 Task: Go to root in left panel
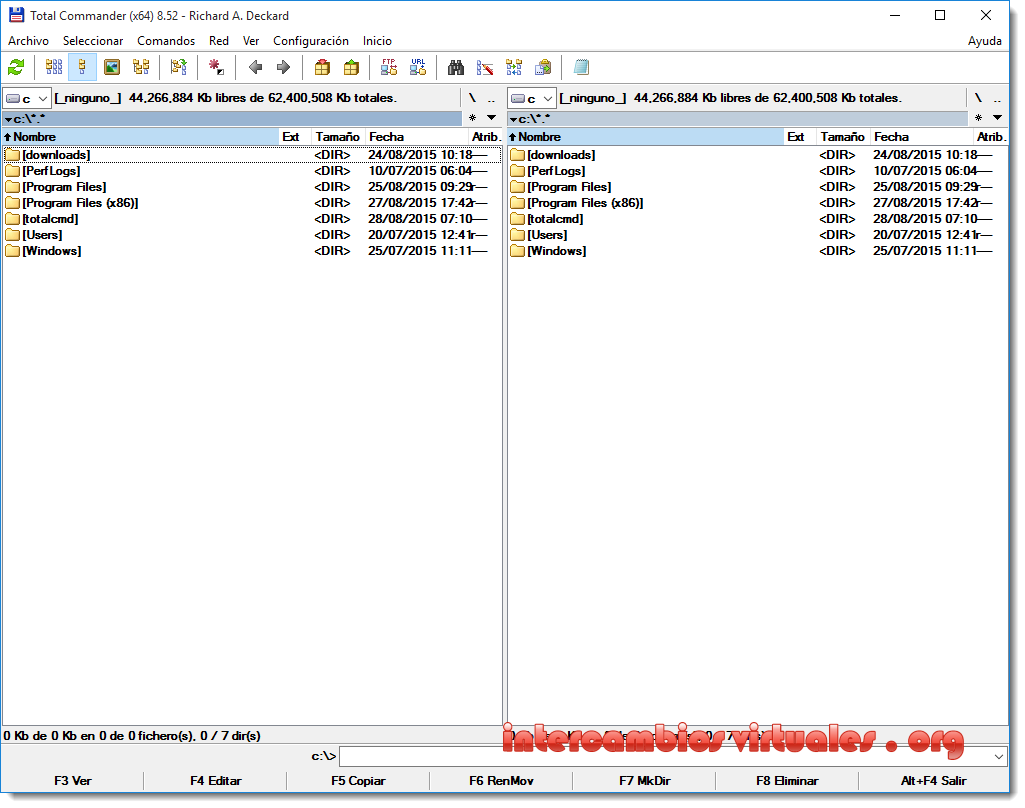(472, 98)
